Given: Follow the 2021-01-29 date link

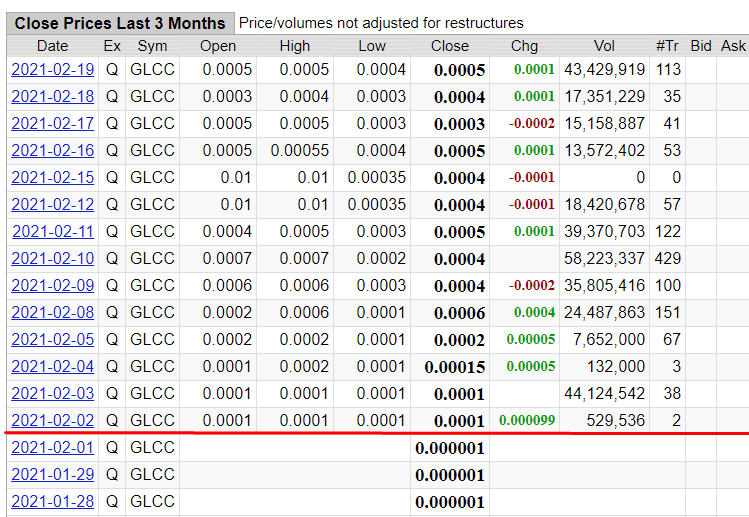Looking at the screenshot, I should (52, 475).
